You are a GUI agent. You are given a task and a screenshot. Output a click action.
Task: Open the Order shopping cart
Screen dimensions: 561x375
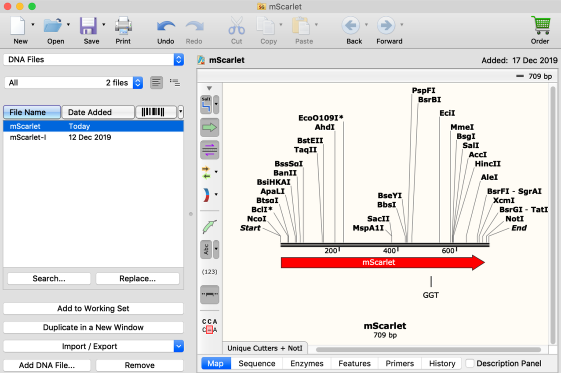pyautogui.click(x=541, y=25)
